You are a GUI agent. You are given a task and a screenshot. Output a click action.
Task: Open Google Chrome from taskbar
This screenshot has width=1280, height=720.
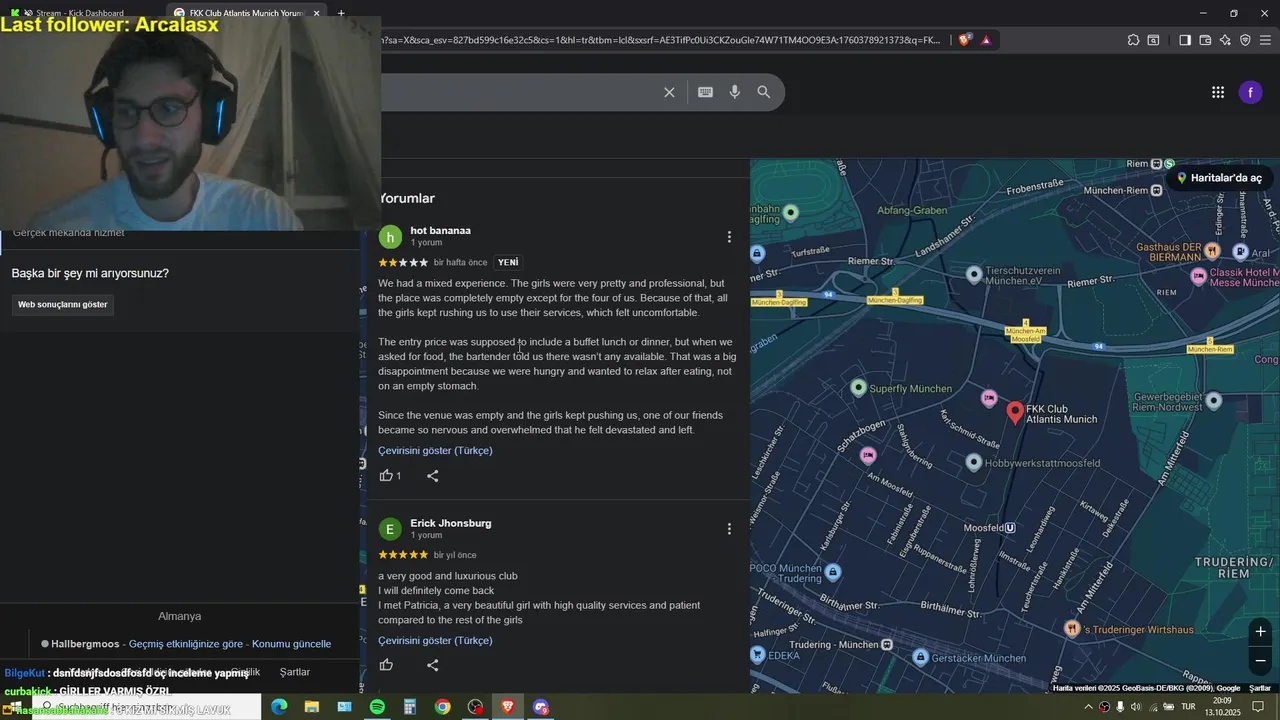point(442,707)
